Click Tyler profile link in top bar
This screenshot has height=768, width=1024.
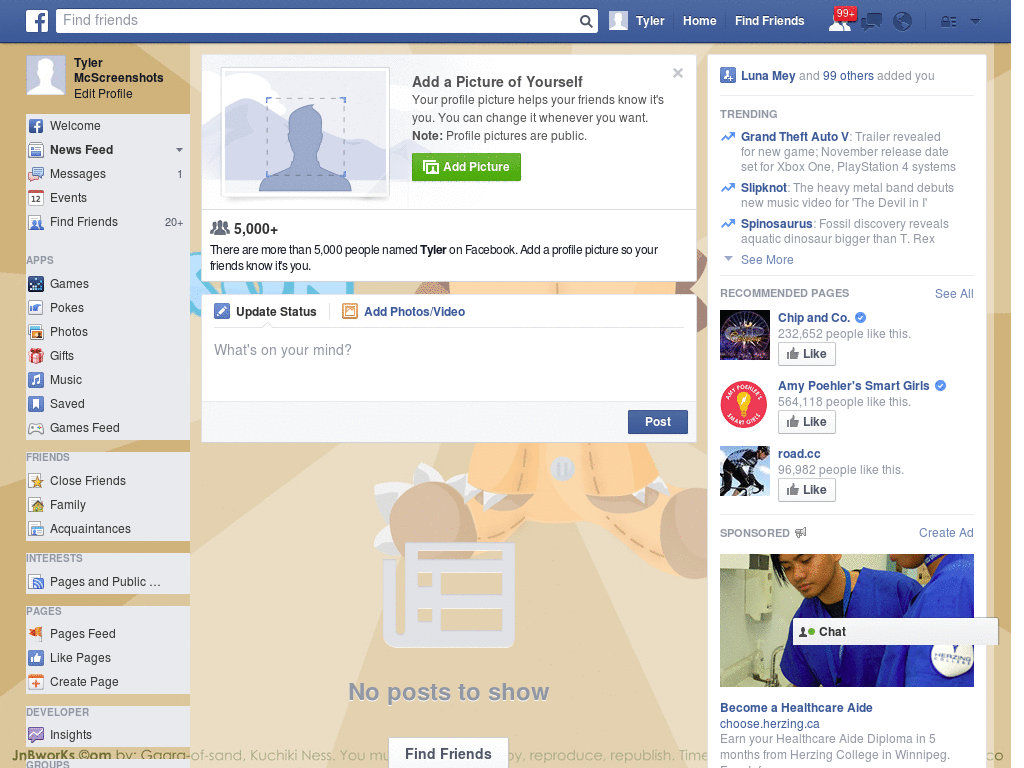pyautogui.click(x=637, y=21)
